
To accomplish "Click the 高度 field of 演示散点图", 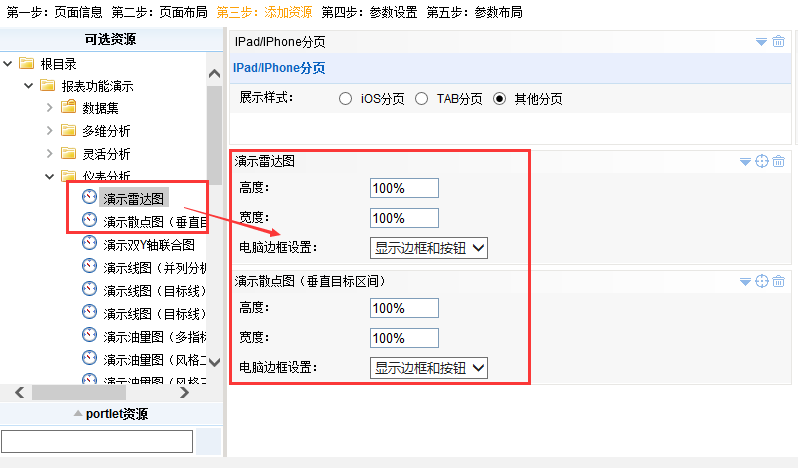I will (404, 308).
